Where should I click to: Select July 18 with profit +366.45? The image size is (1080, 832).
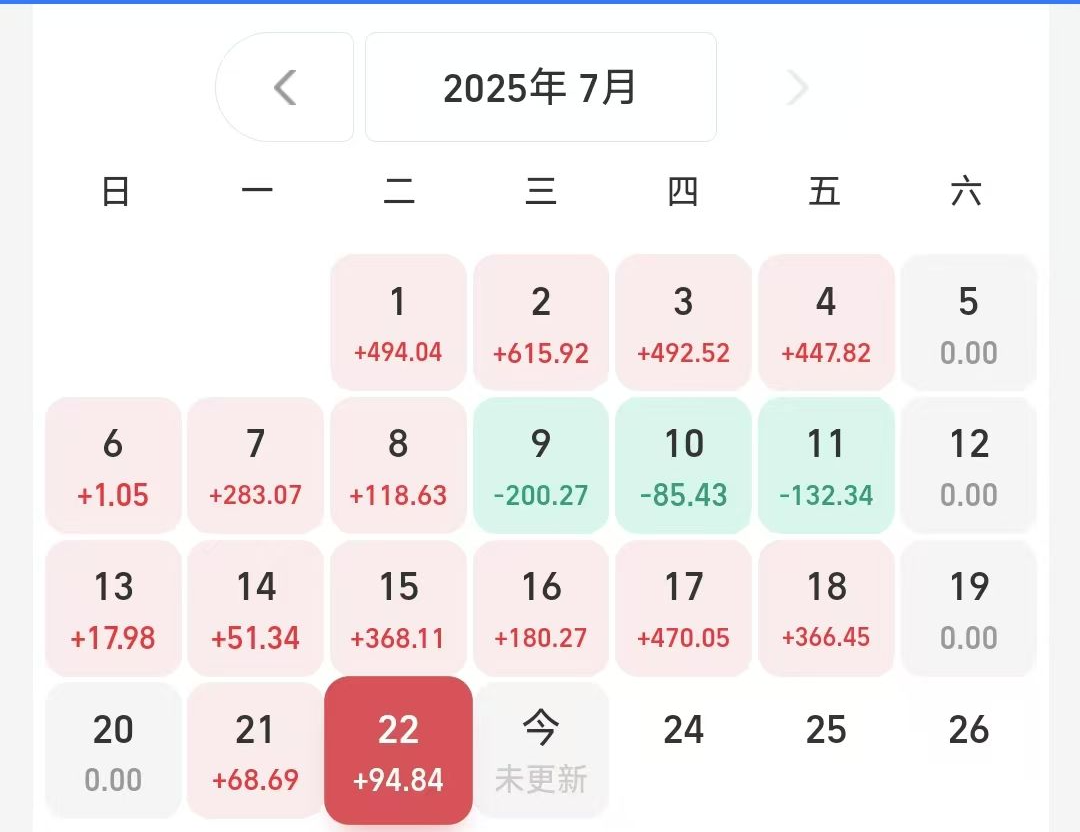coord(826,607)
